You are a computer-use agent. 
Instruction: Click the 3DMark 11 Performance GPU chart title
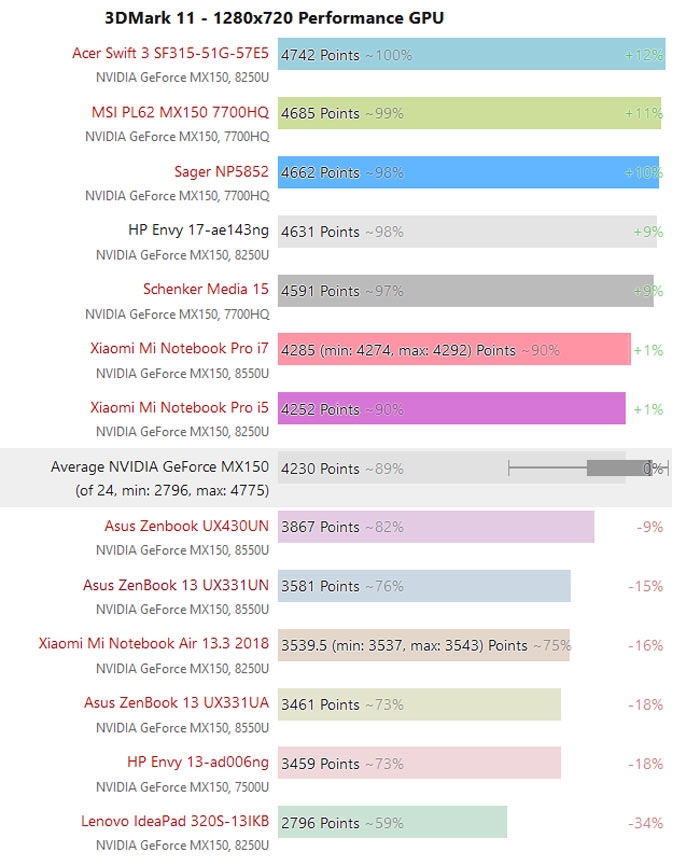pyautogui.click(x=274, y=18)
